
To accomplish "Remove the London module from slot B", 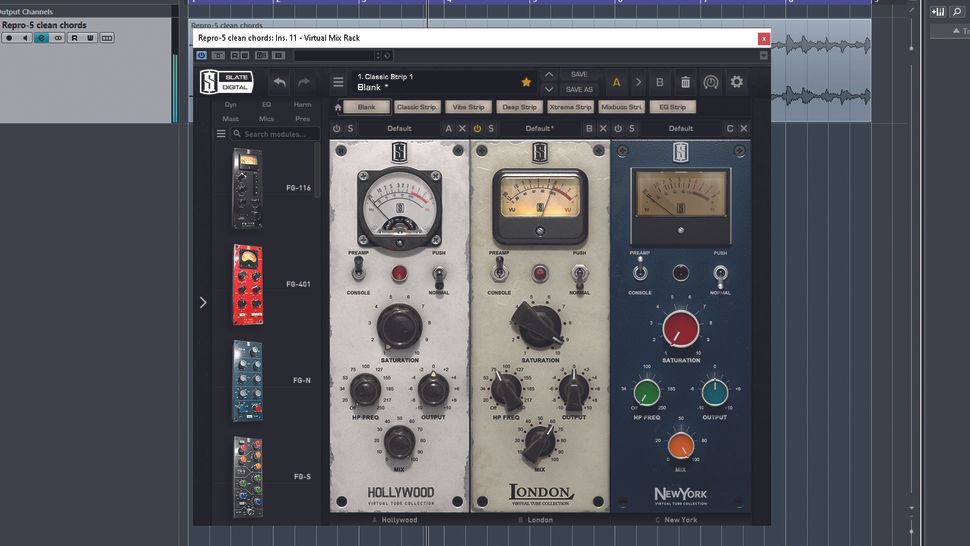I will point(603,129).
